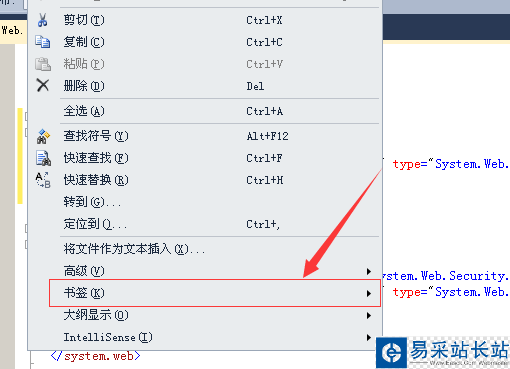
Task: Click the scissors Cut icon
Action: (42, 20)
